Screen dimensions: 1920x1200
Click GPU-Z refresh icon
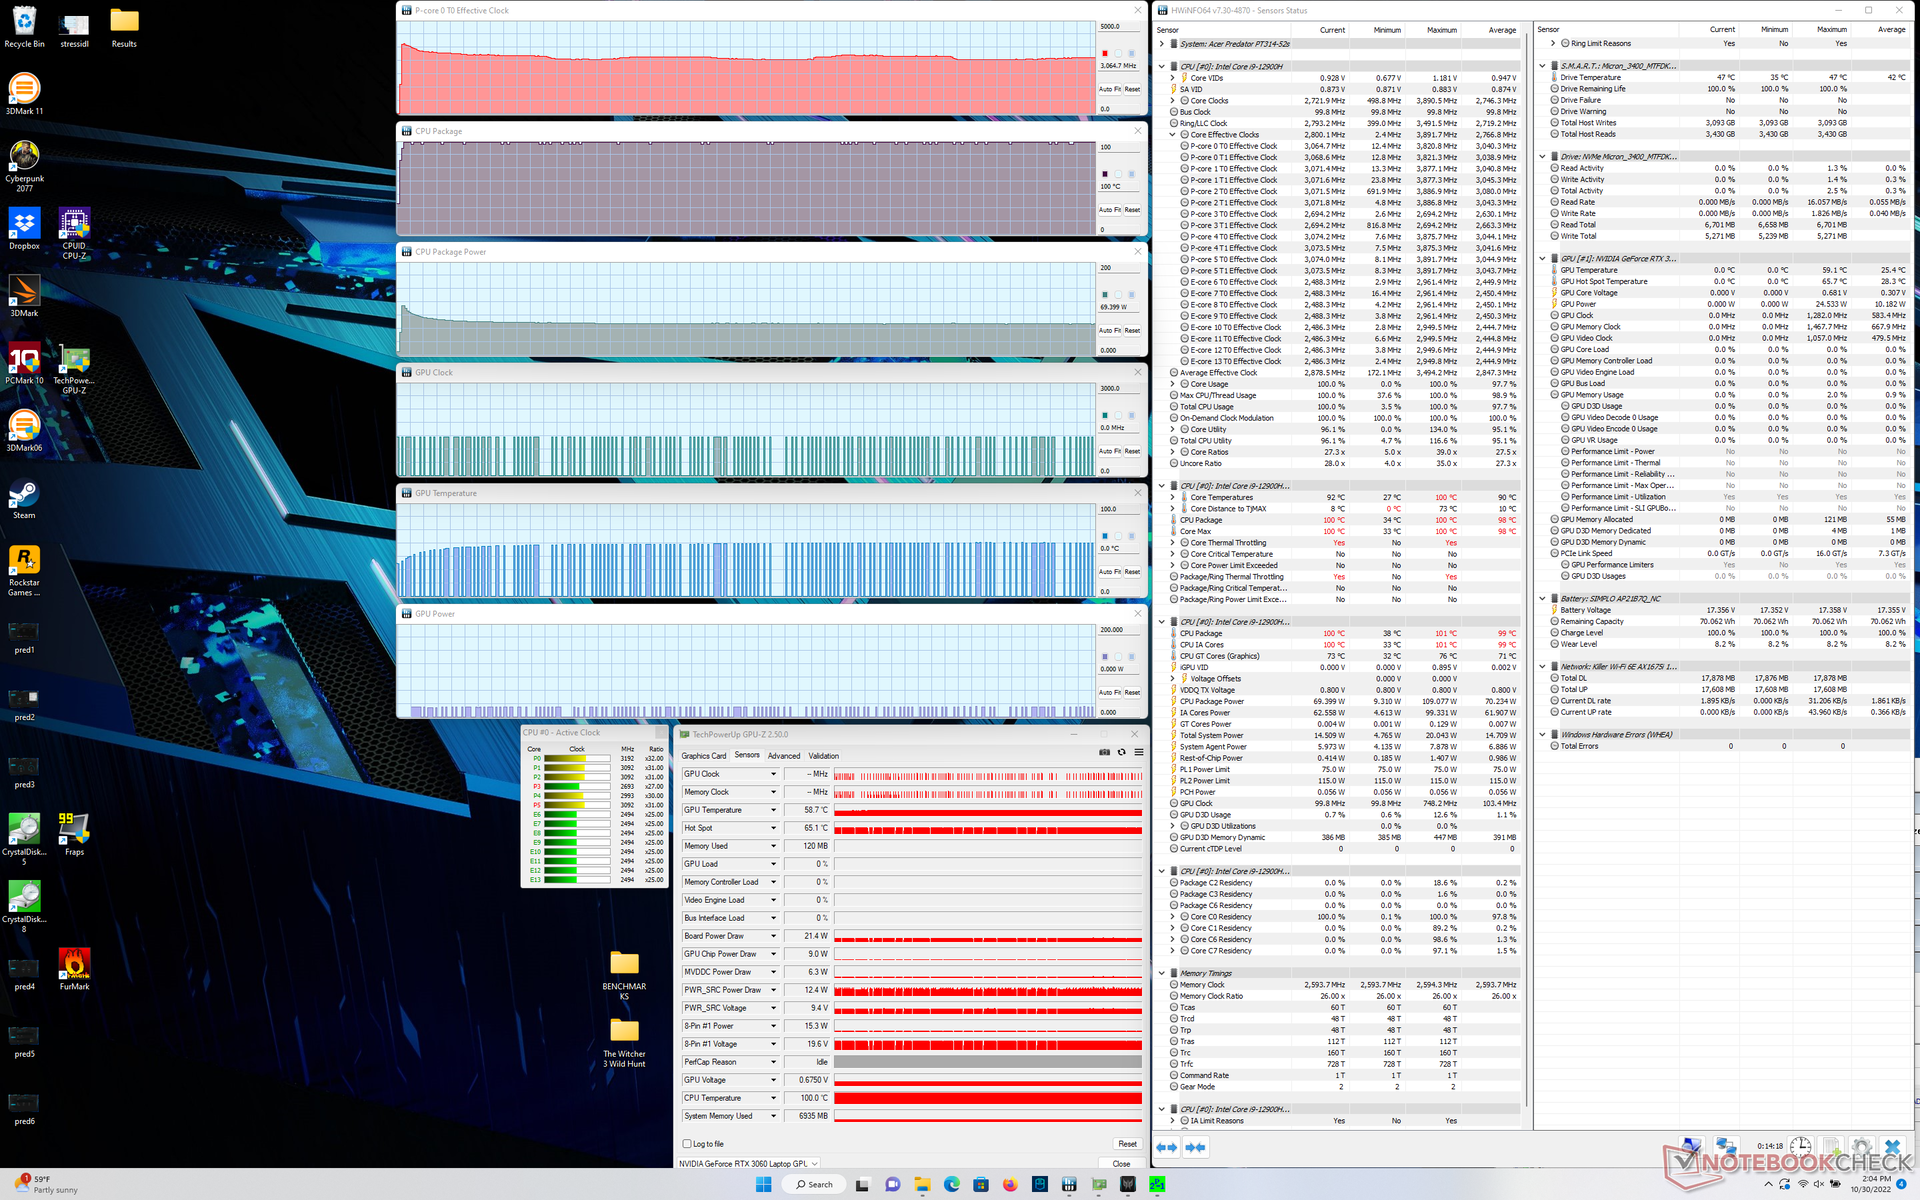click(1121, 752)
